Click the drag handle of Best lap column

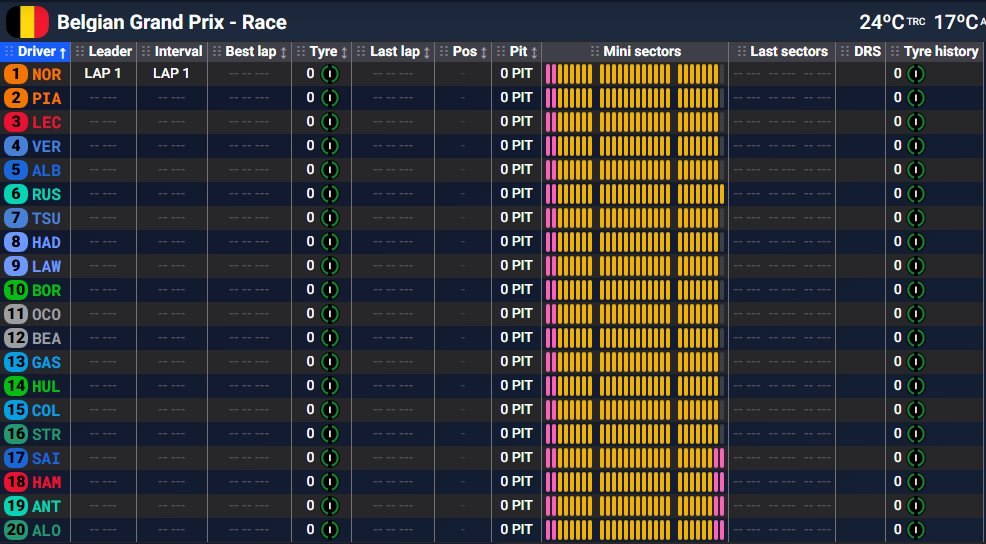point(217,52)
